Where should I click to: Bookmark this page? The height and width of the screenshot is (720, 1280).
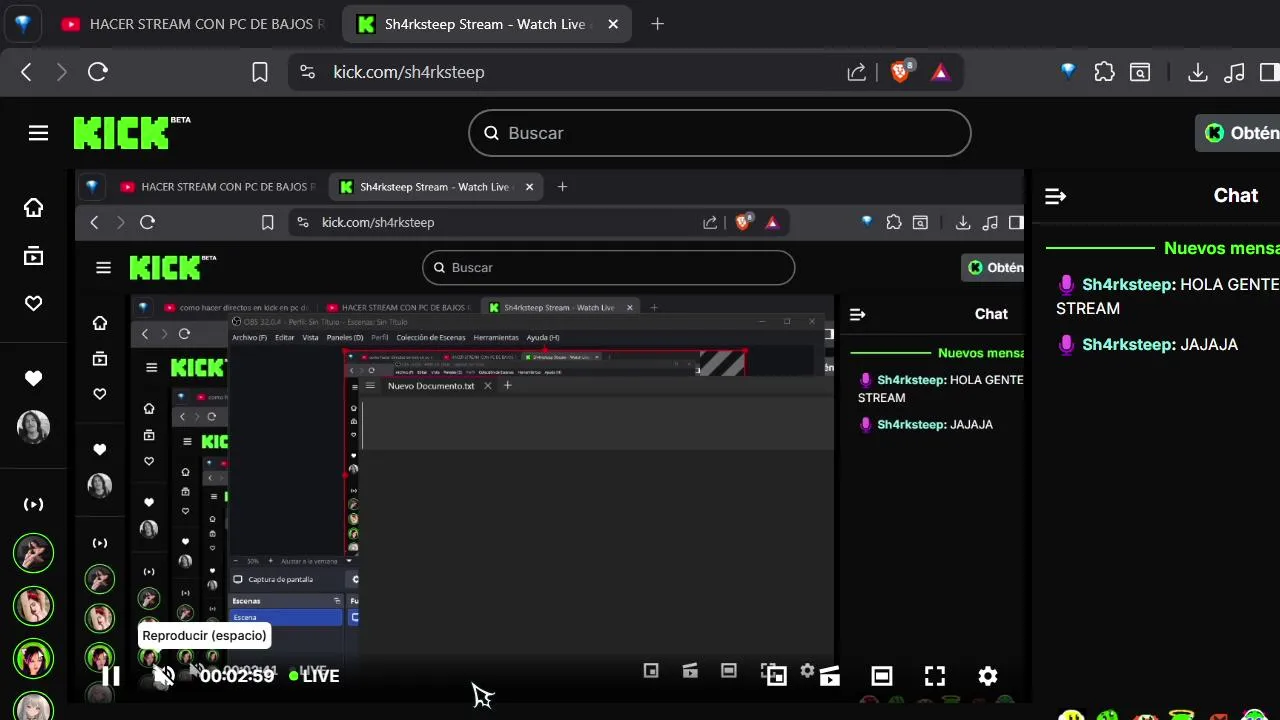(260, 72)
